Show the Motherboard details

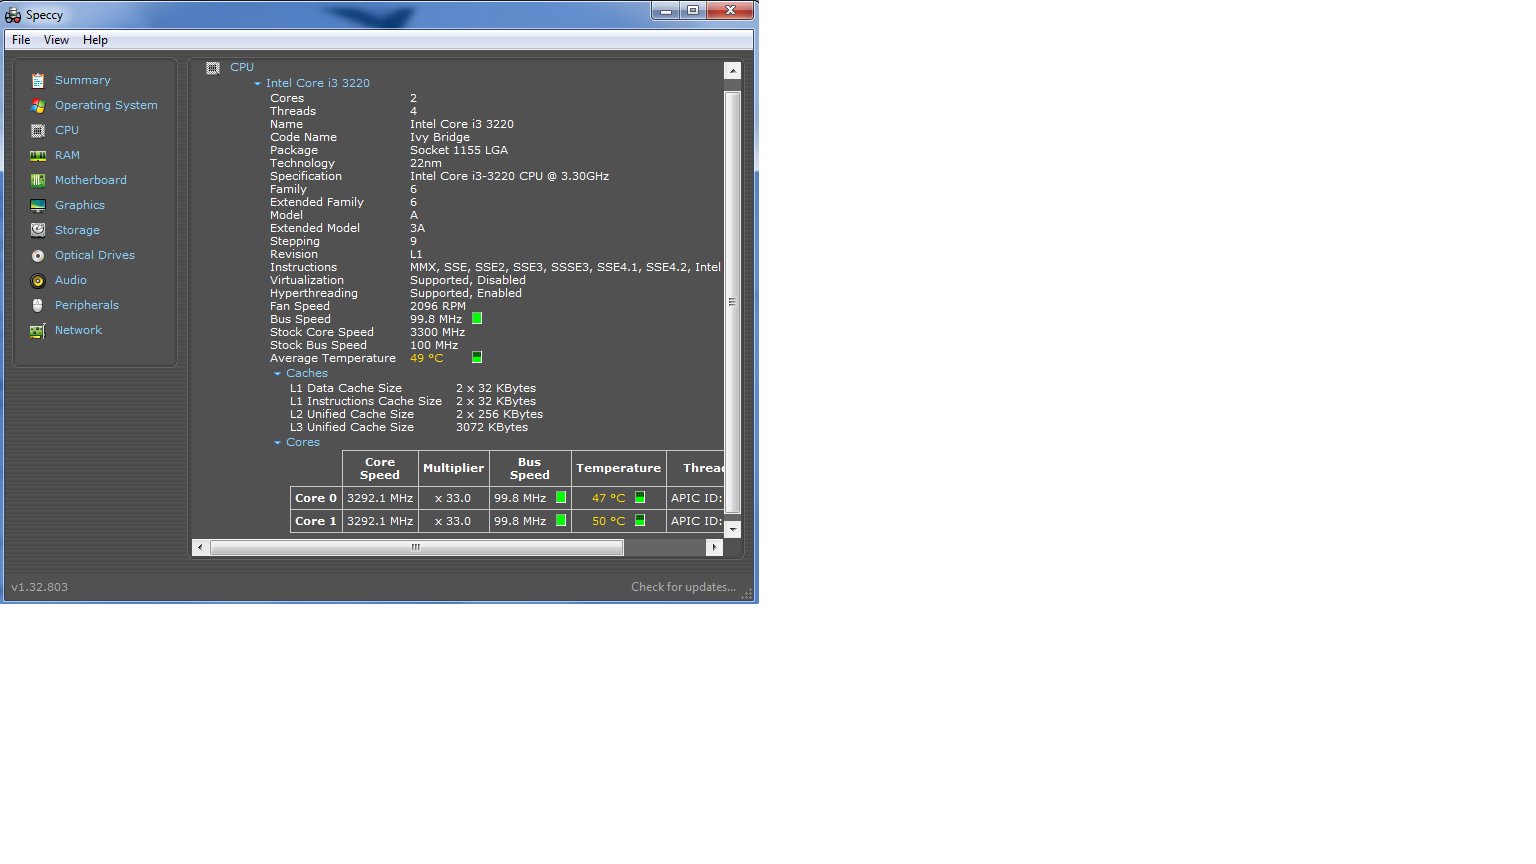point(91,180)
